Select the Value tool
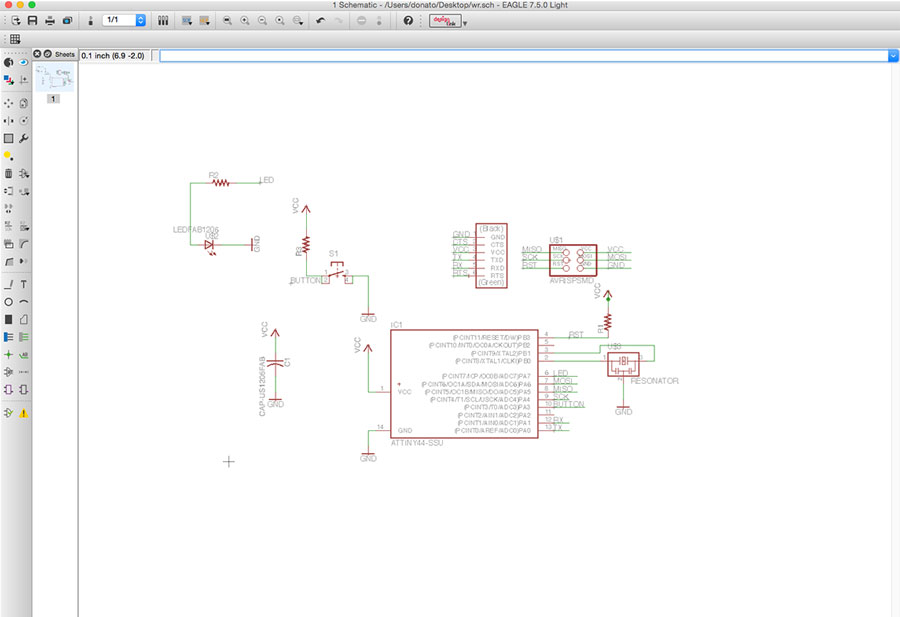This screenshot has width=900, height=617. pyautogui.click(x=24, y=226)
